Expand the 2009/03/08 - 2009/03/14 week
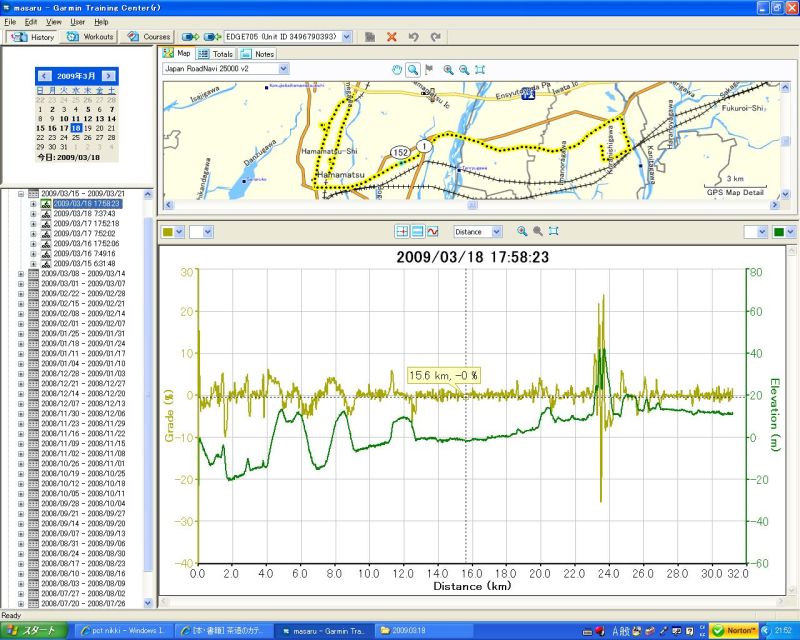 pyautogui.click(x=21, y=274)
